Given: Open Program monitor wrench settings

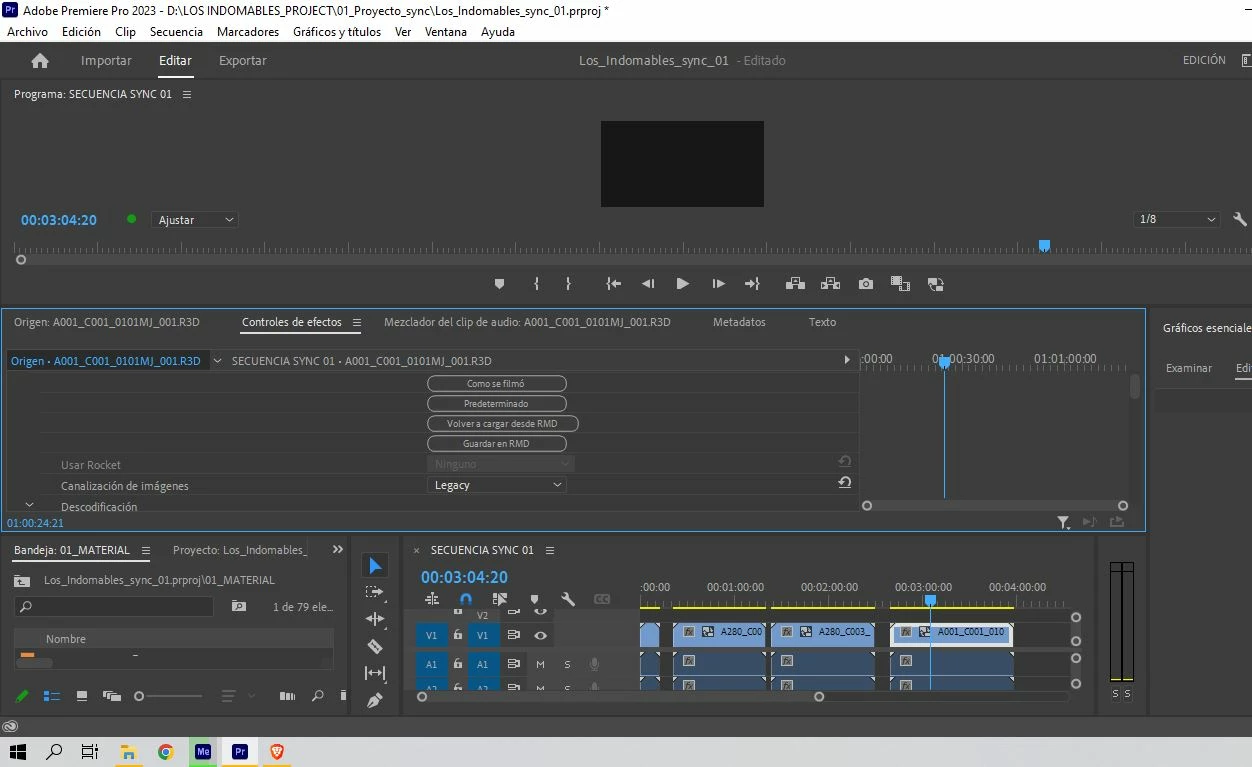Looking at the screenshot, I should [1240, 220].
